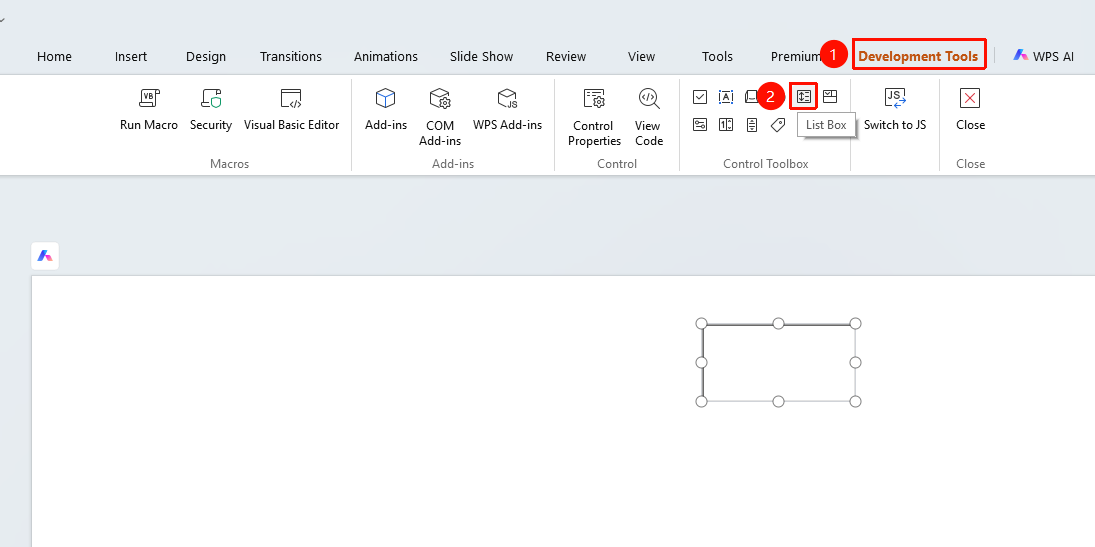Viewport: 1095px width, 547px height.
Task: Click the Control Toolbox group label
Action: pyautogui.click(x=765, y=163)
